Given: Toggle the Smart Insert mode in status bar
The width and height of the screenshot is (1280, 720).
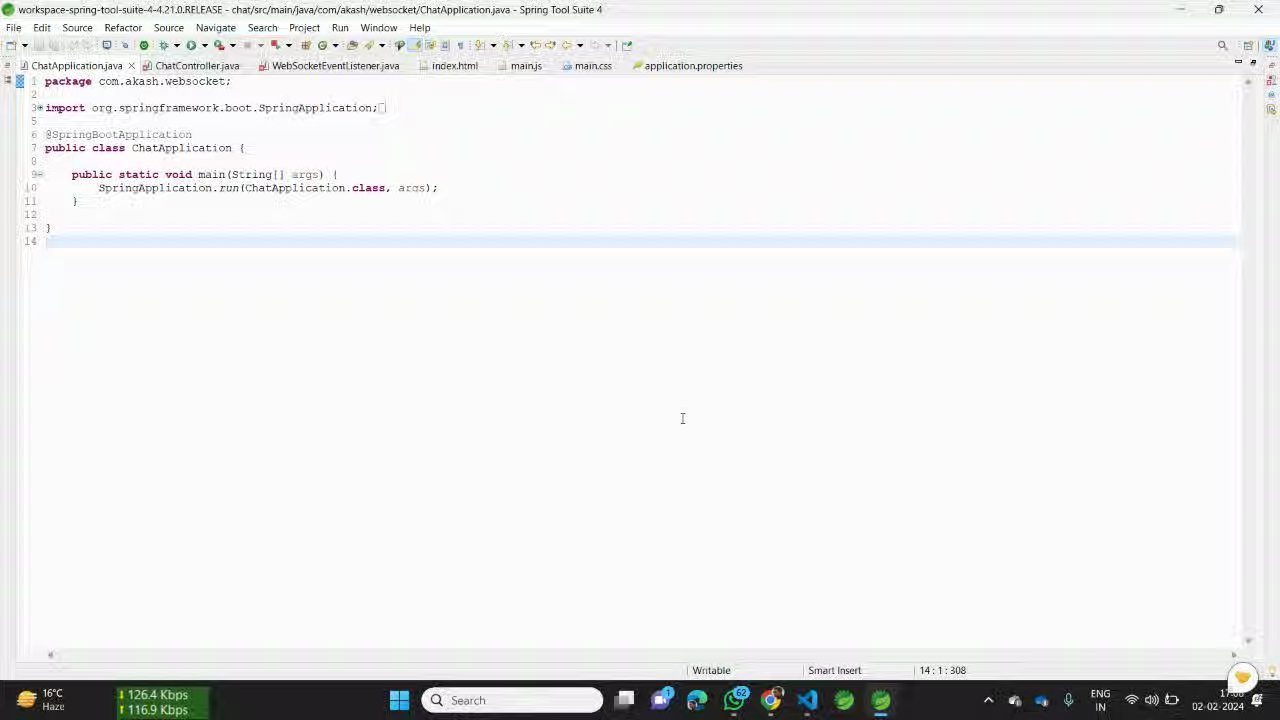Looking at the screenshot, I should [834, 670].
